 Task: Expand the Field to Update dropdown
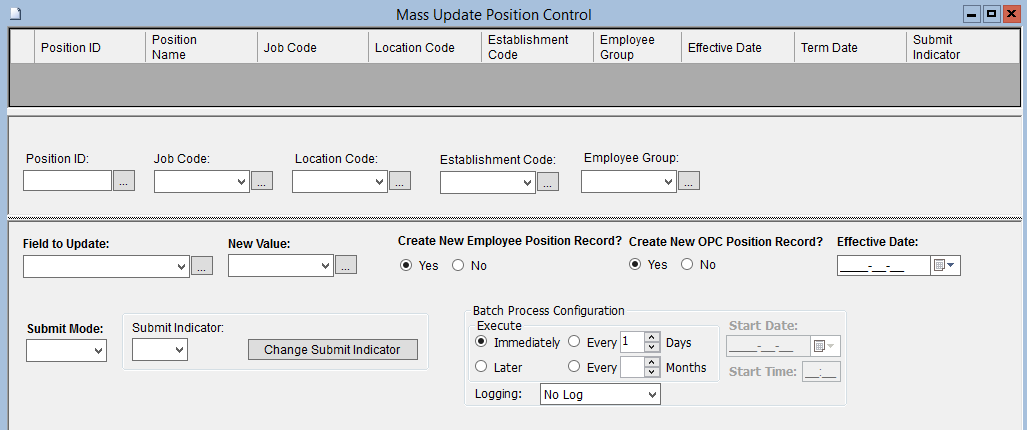(x=181, y=266)
